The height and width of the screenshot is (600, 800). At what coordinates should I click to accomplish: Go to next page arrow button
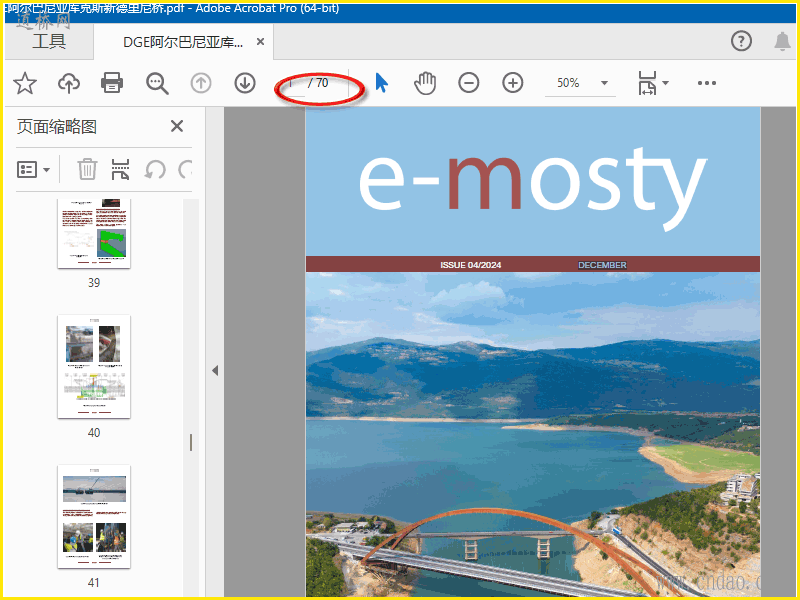pyautogui.click(x=245, y=83)
